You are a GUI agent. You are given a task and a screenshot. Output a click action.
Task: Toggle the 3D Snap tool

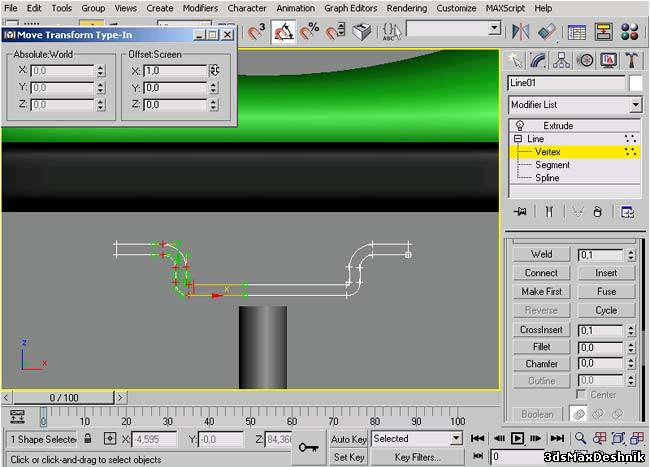click(256, 31)
